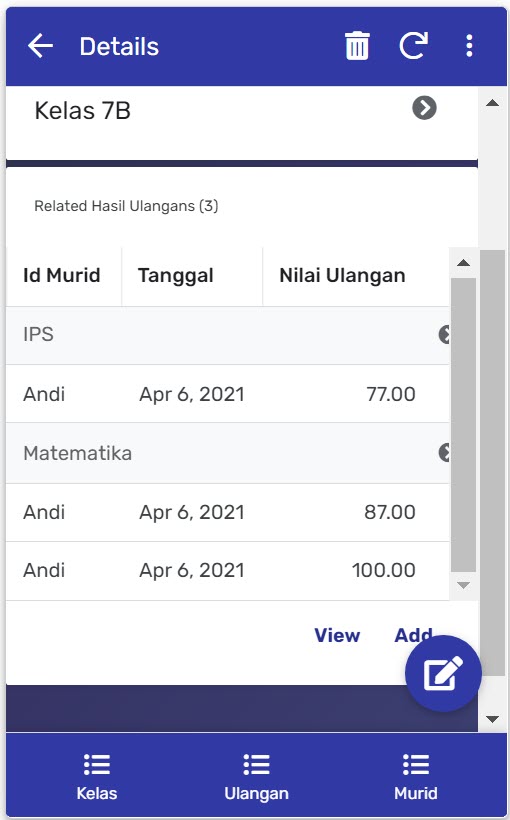Open the Matematika group arrow icon
The image size is (510, 820).
445,453
